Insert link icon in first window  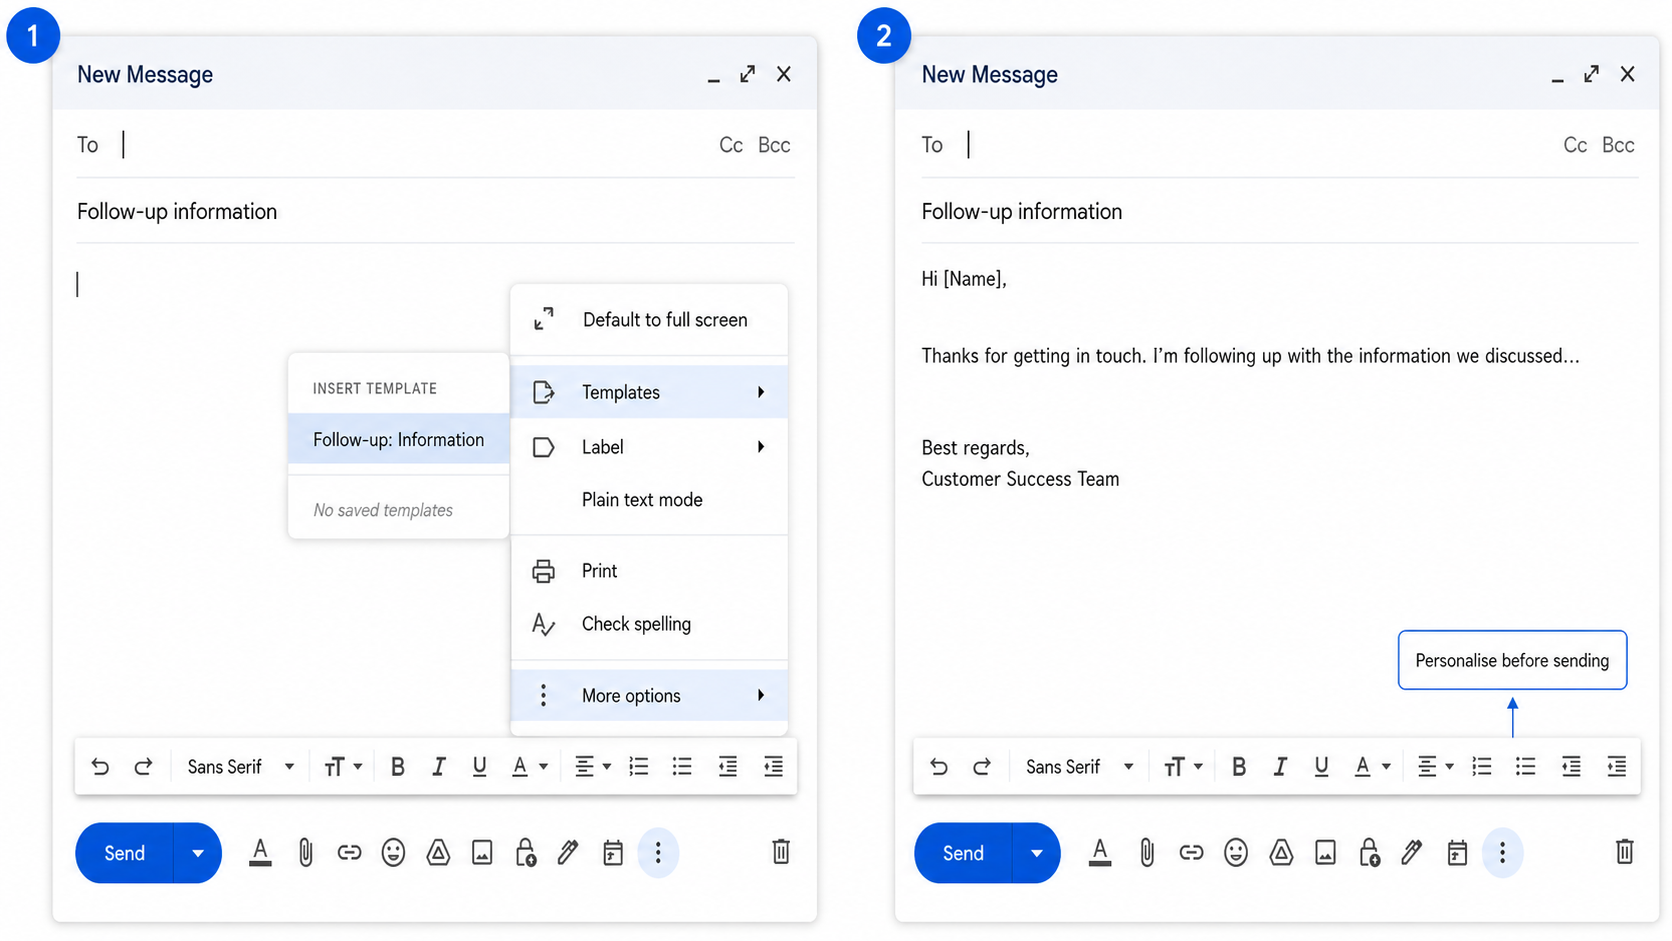pos(349,853)
